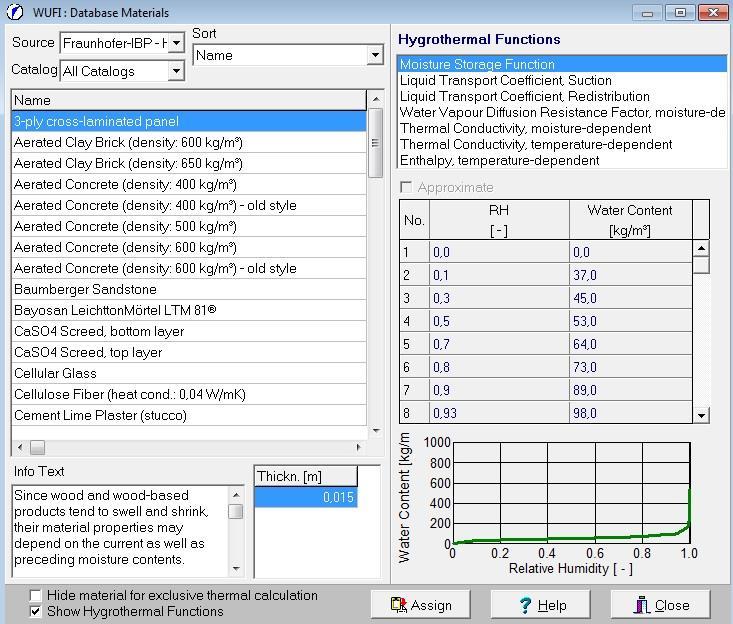Open the Source dropdown

click(x=176, y=43)
